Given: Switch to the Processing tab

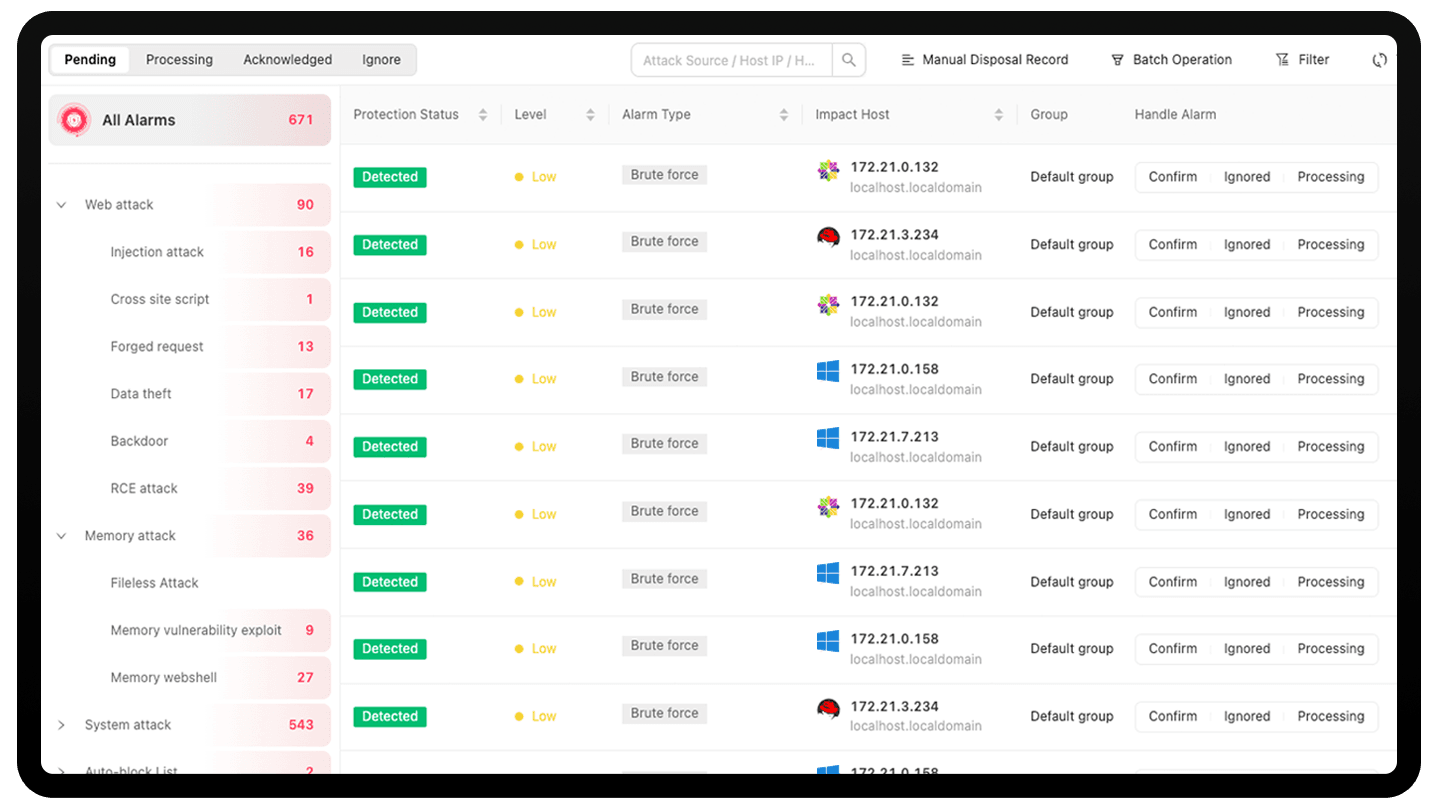Looking at the screenshot, I should click(x=179, y=60).
